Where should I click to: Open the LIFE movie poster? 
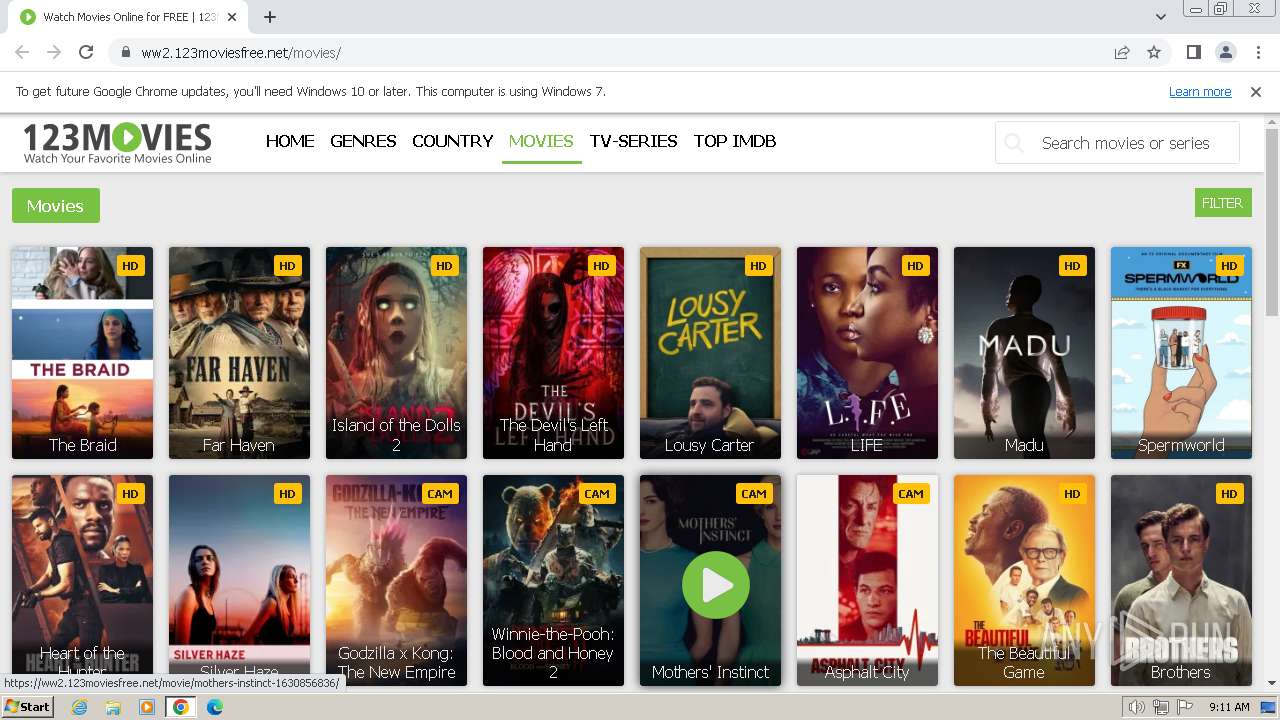tap(867, 353)
